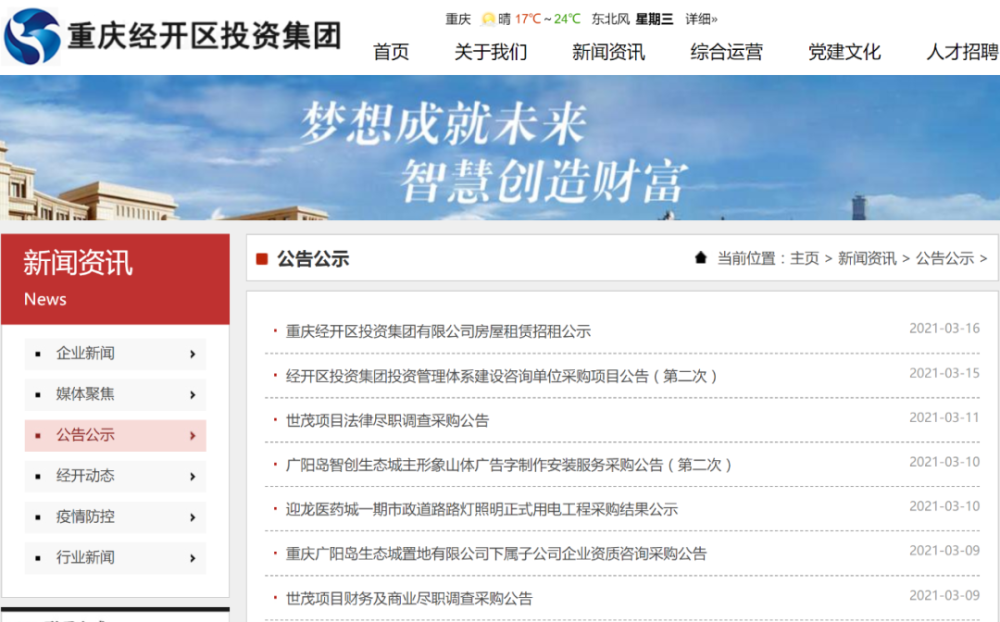Open the 首页 menu
Image resolution: width=1000 pixels, height=622 pixels.
point(391,52)
